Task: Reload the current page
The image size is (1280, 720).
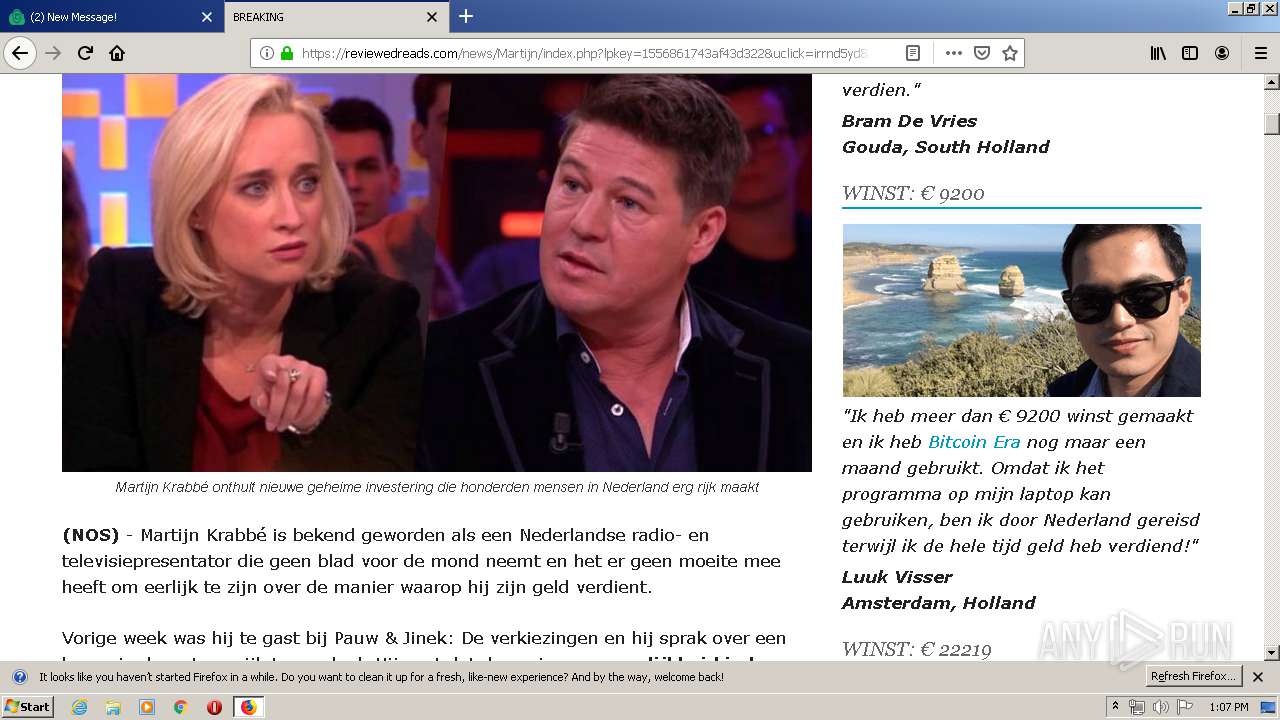Action: [85, 53]
